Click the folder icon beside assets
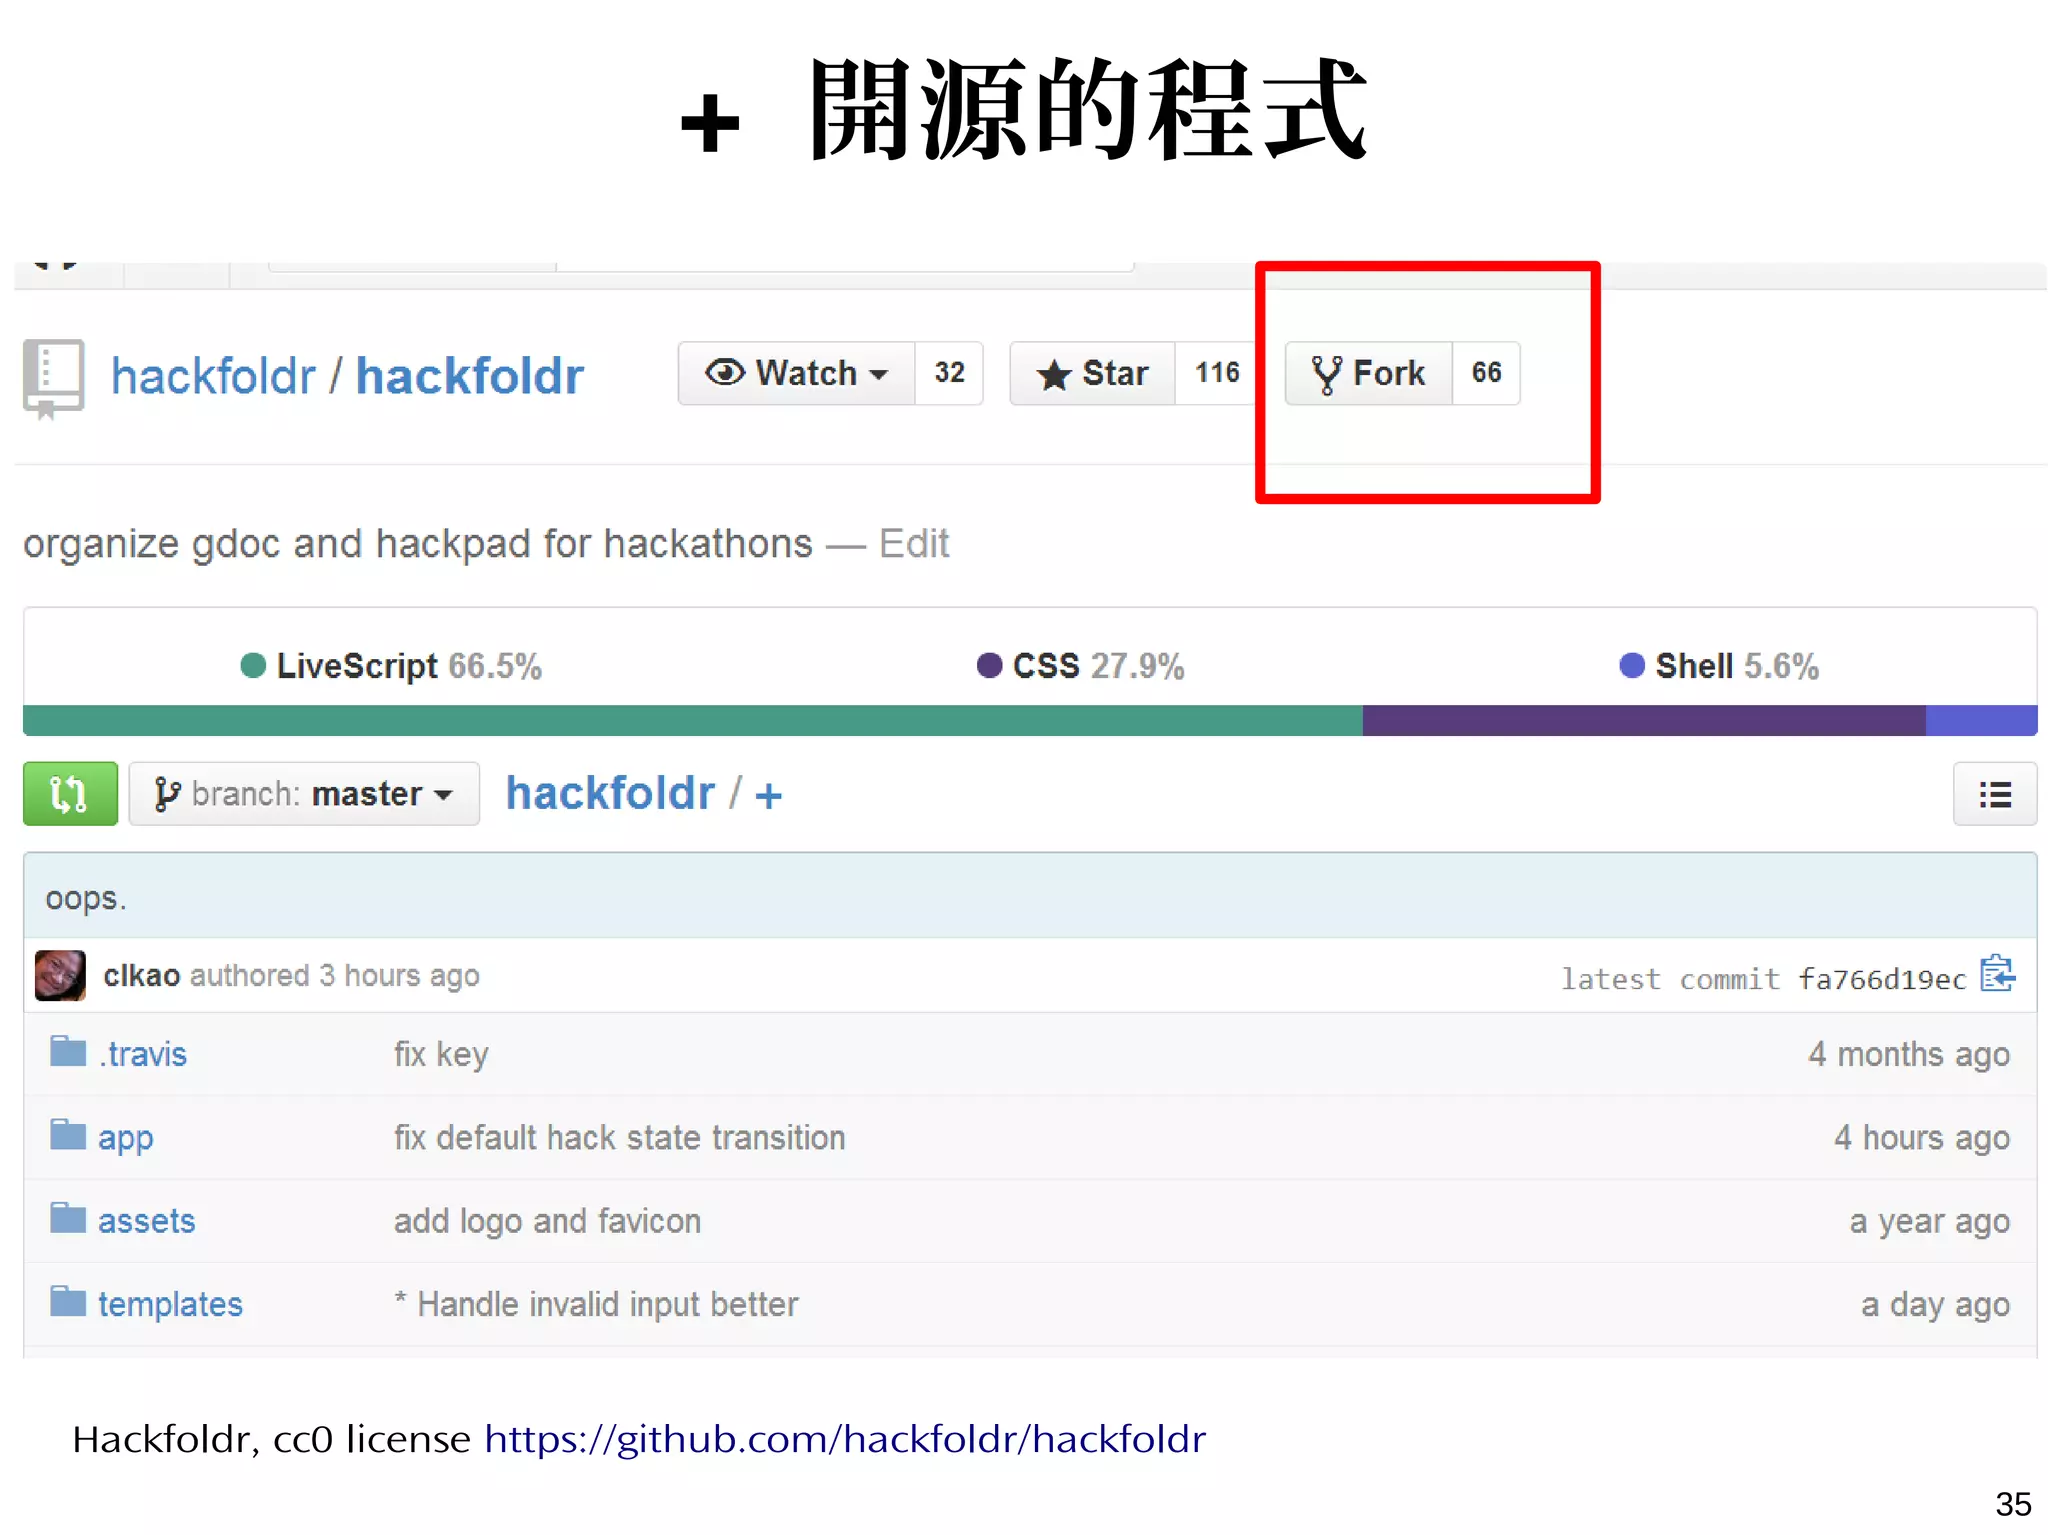Screen dimensions: 2048x1535 point(68,1218)
